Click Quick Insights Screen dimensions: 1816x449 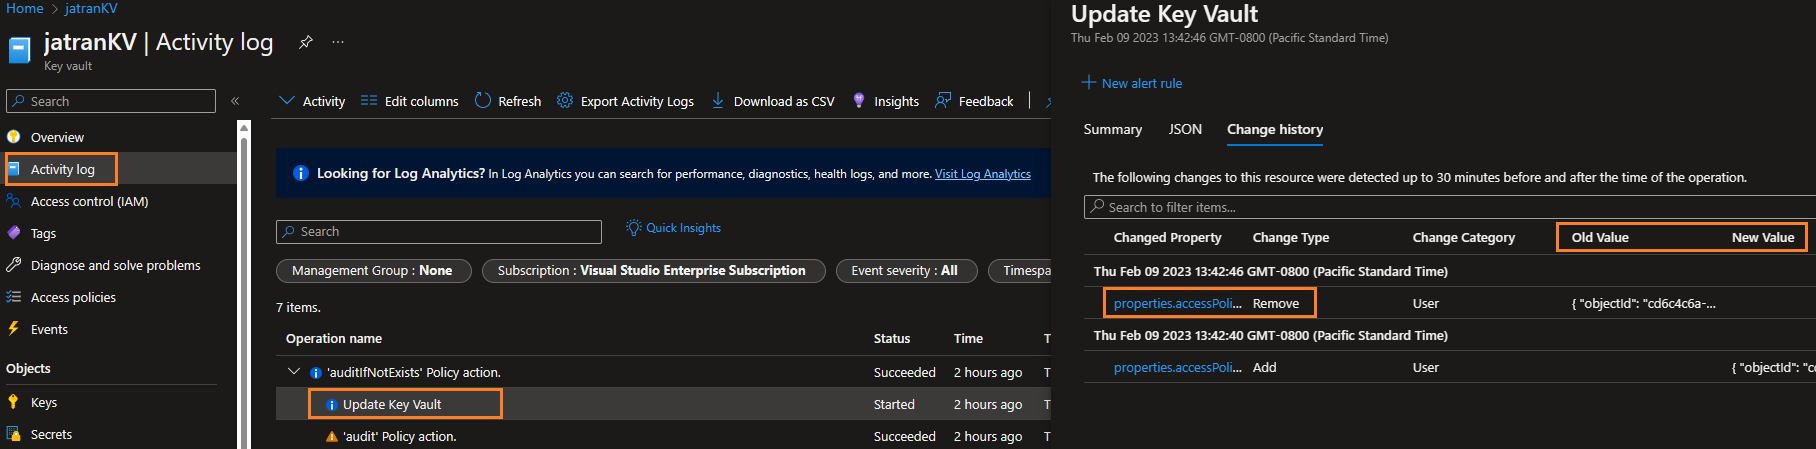click(673, 228)
